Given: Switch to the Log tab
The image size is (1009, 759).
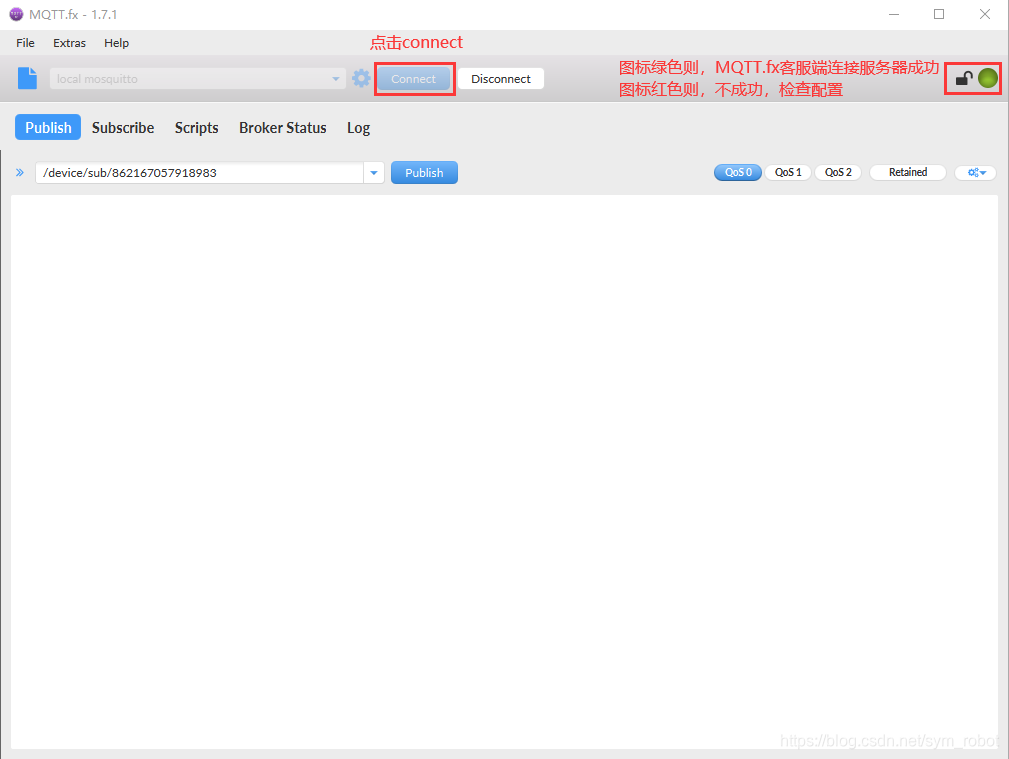Looking at the screenshot, I should pos(358,127).
